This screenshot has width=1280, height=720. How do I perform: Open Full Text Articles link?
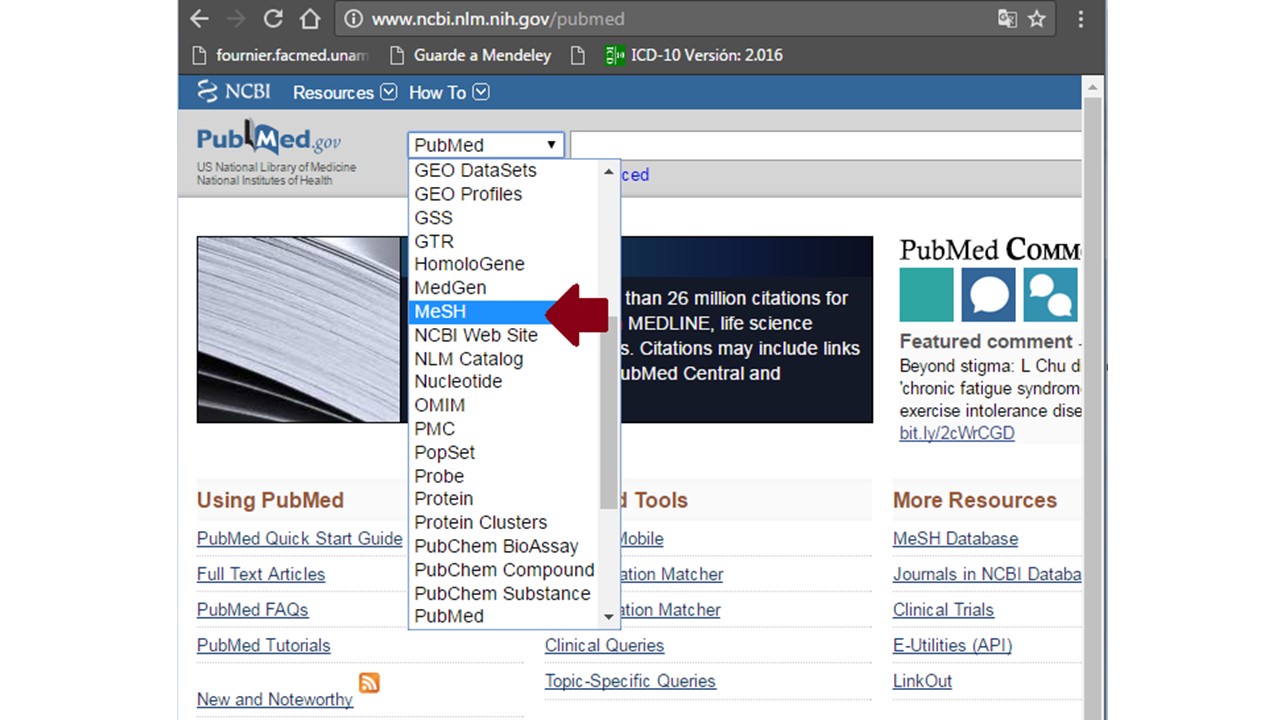261,574
